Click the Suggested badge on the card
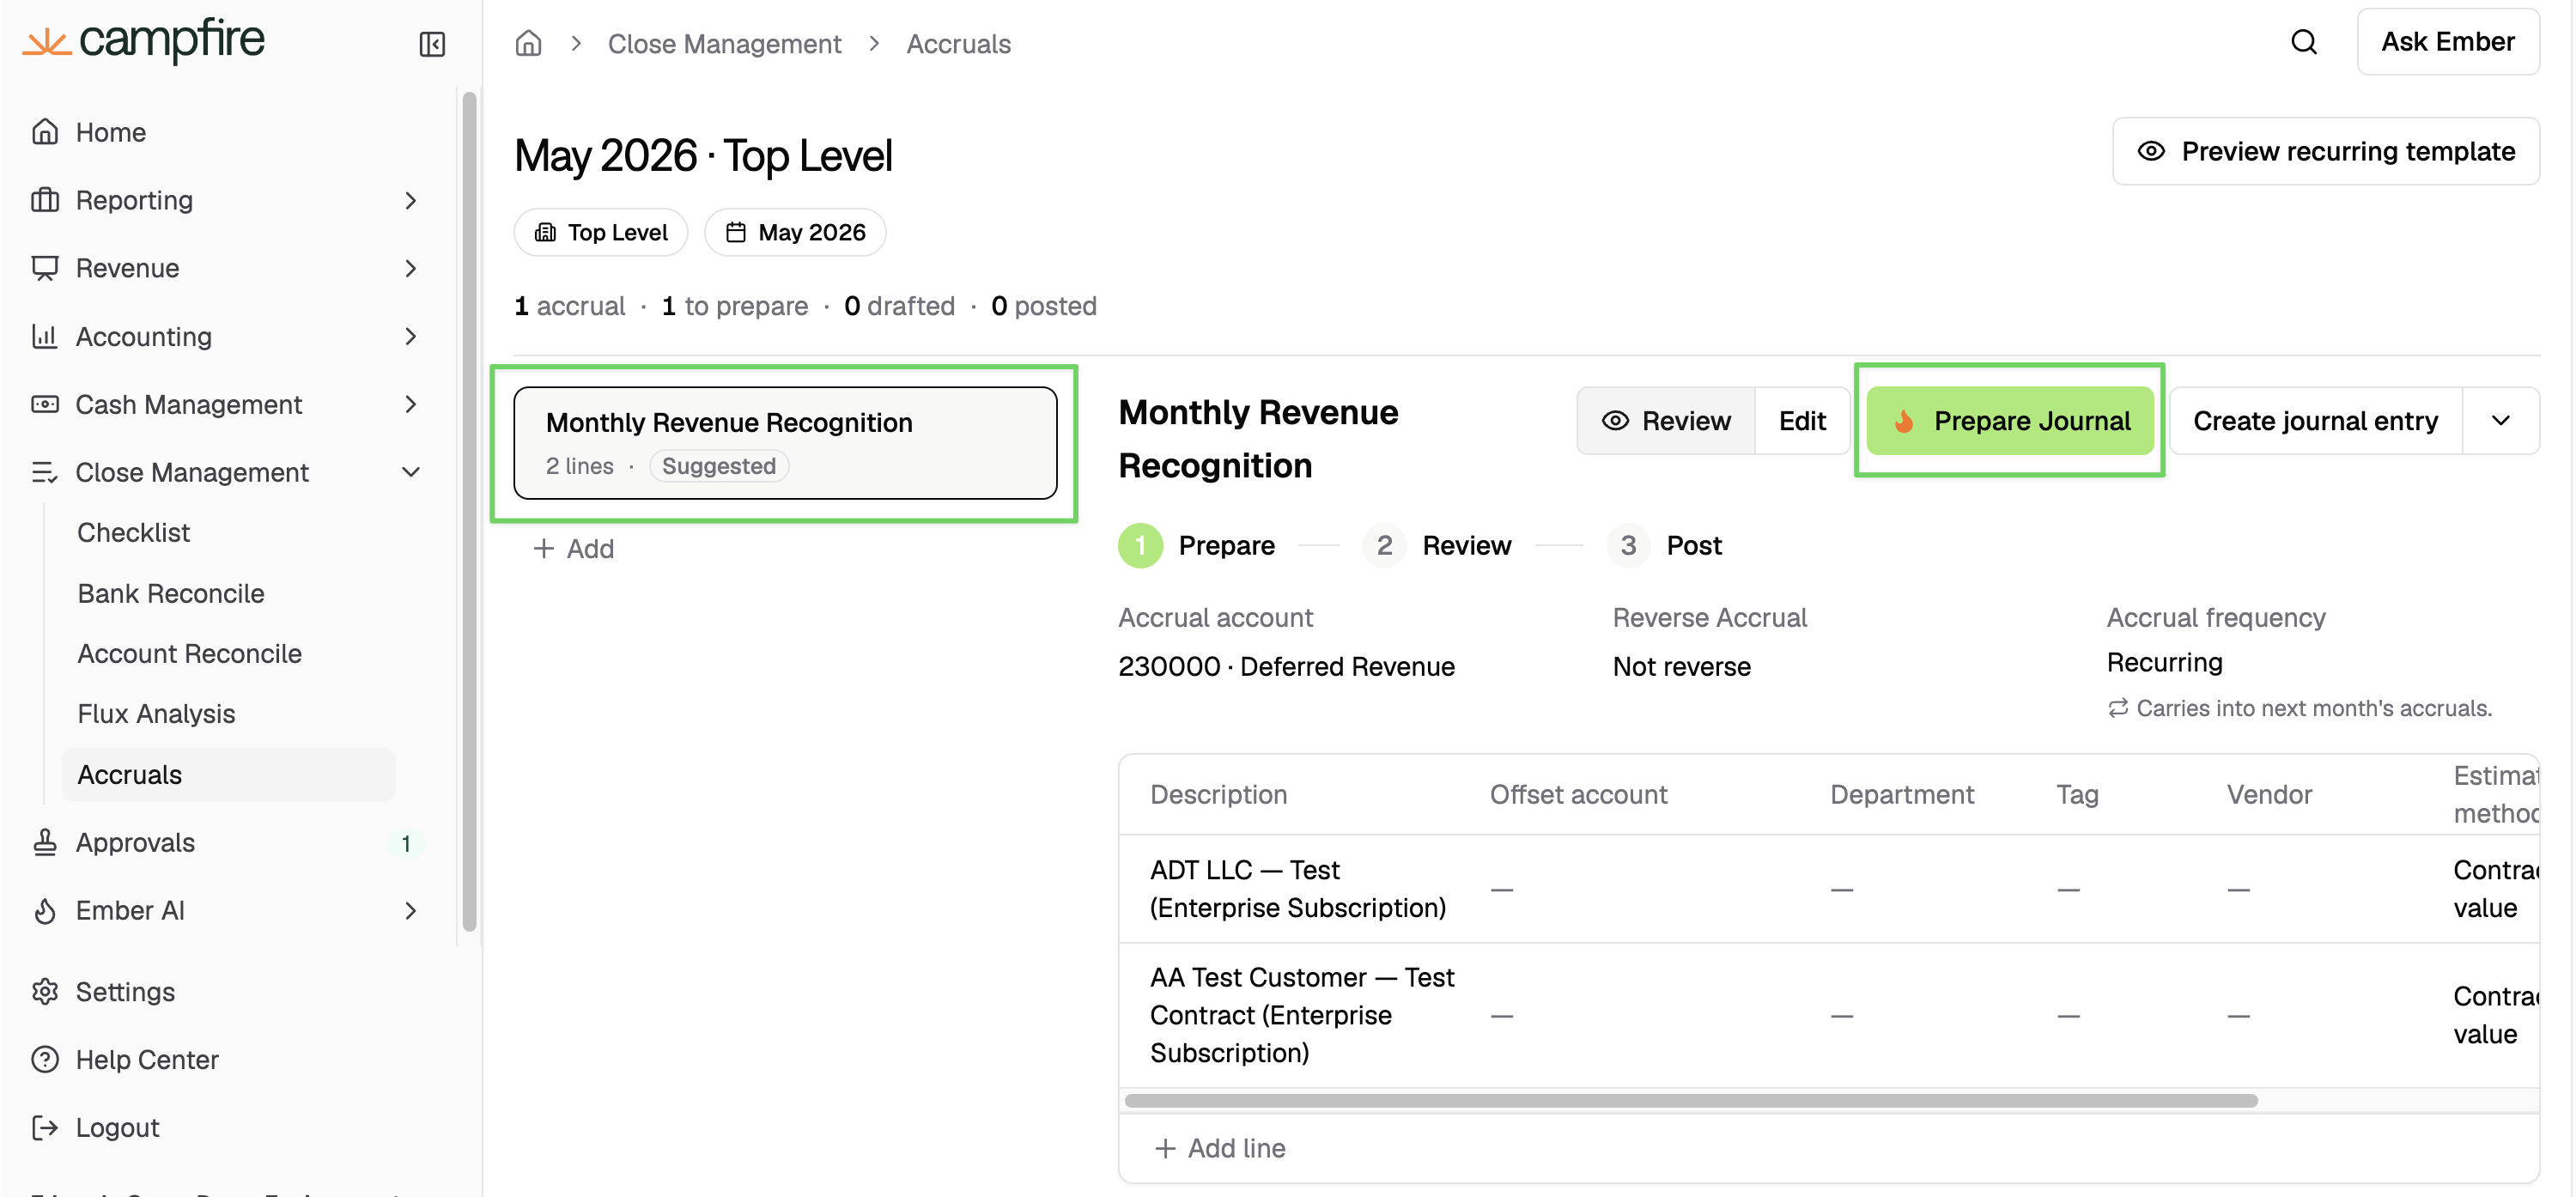The width and height of the screenshot is (2576, 1197). tap(719, 466)
